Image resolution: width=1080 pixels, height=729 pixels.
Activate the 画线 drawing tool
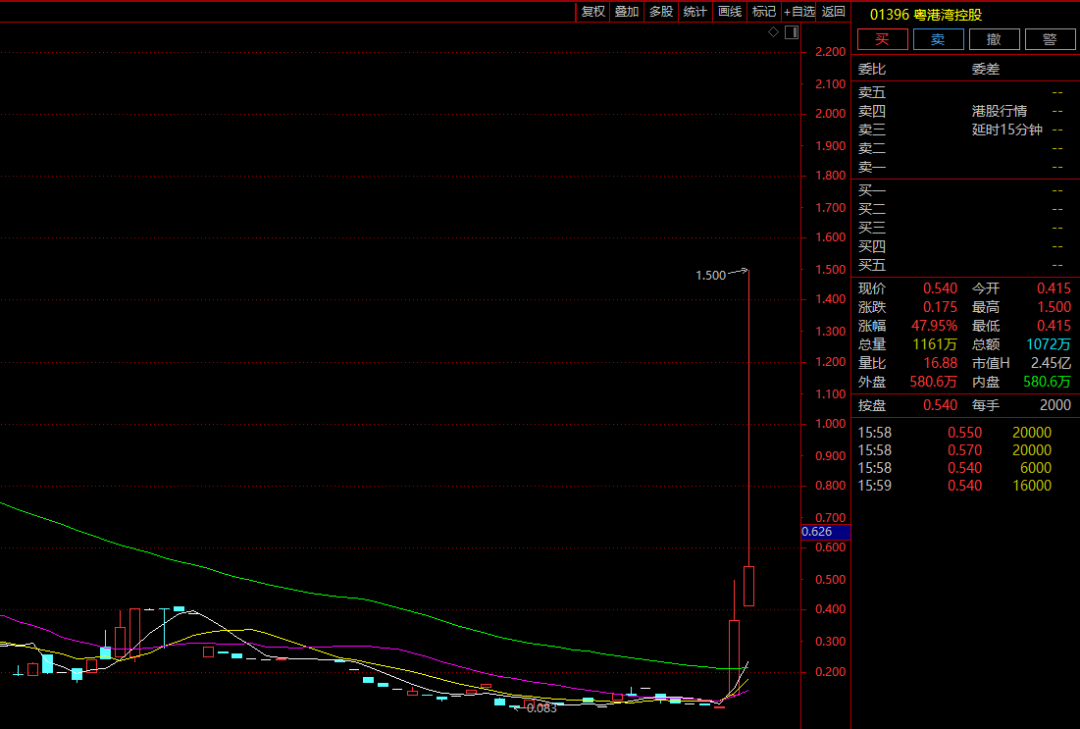tap(730, 12)
